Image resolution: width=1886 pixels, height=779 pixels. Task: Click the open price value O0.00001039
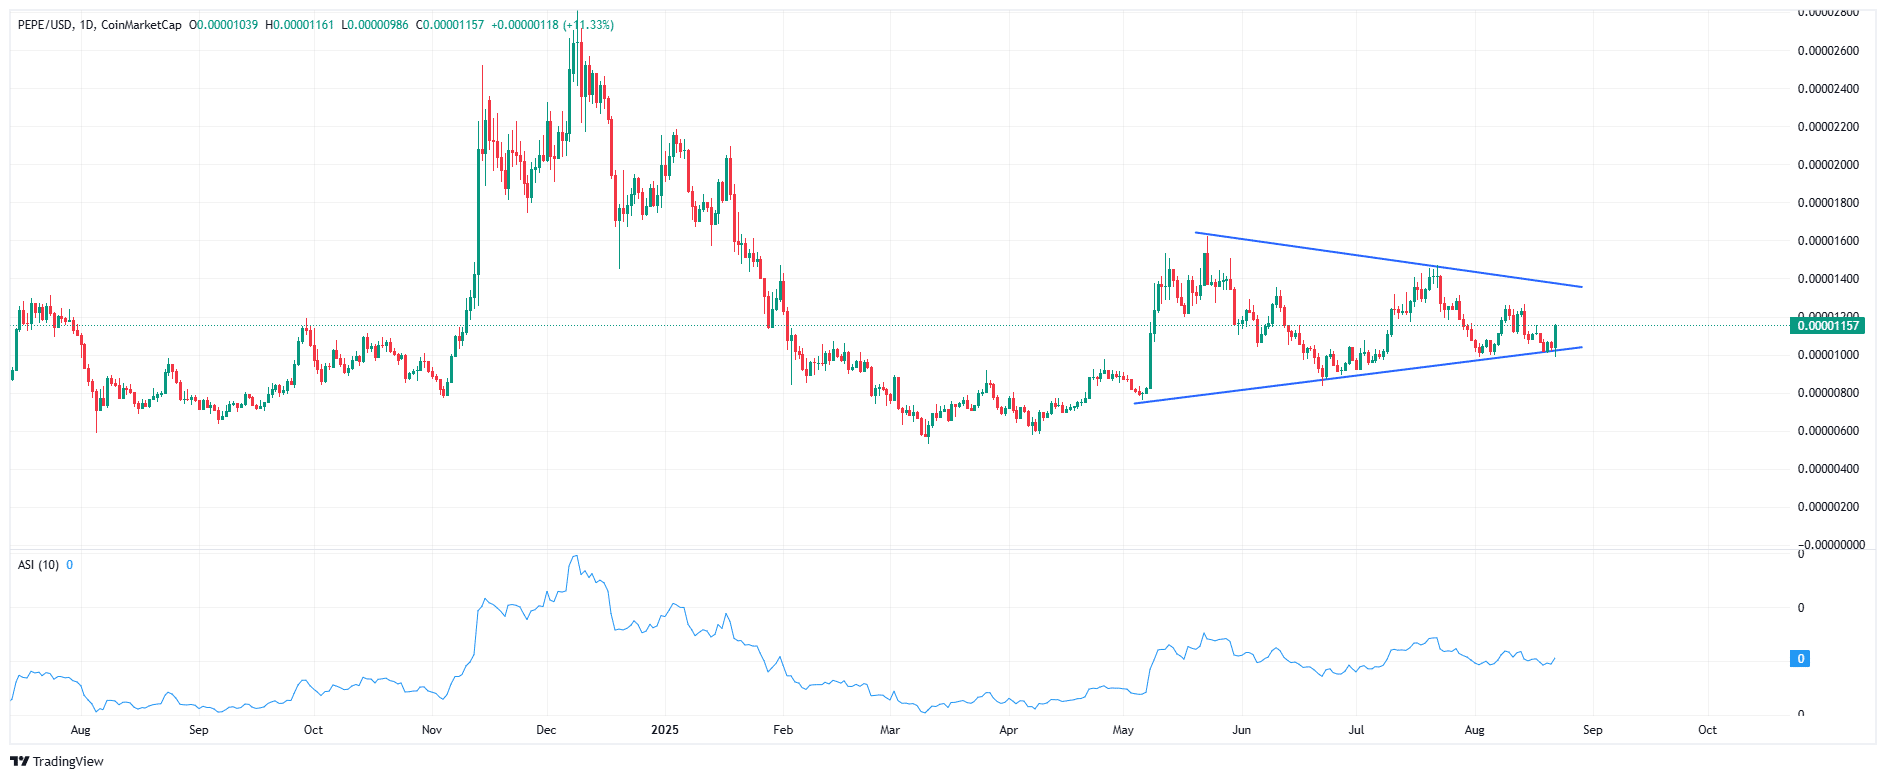[x=223, y=25]
